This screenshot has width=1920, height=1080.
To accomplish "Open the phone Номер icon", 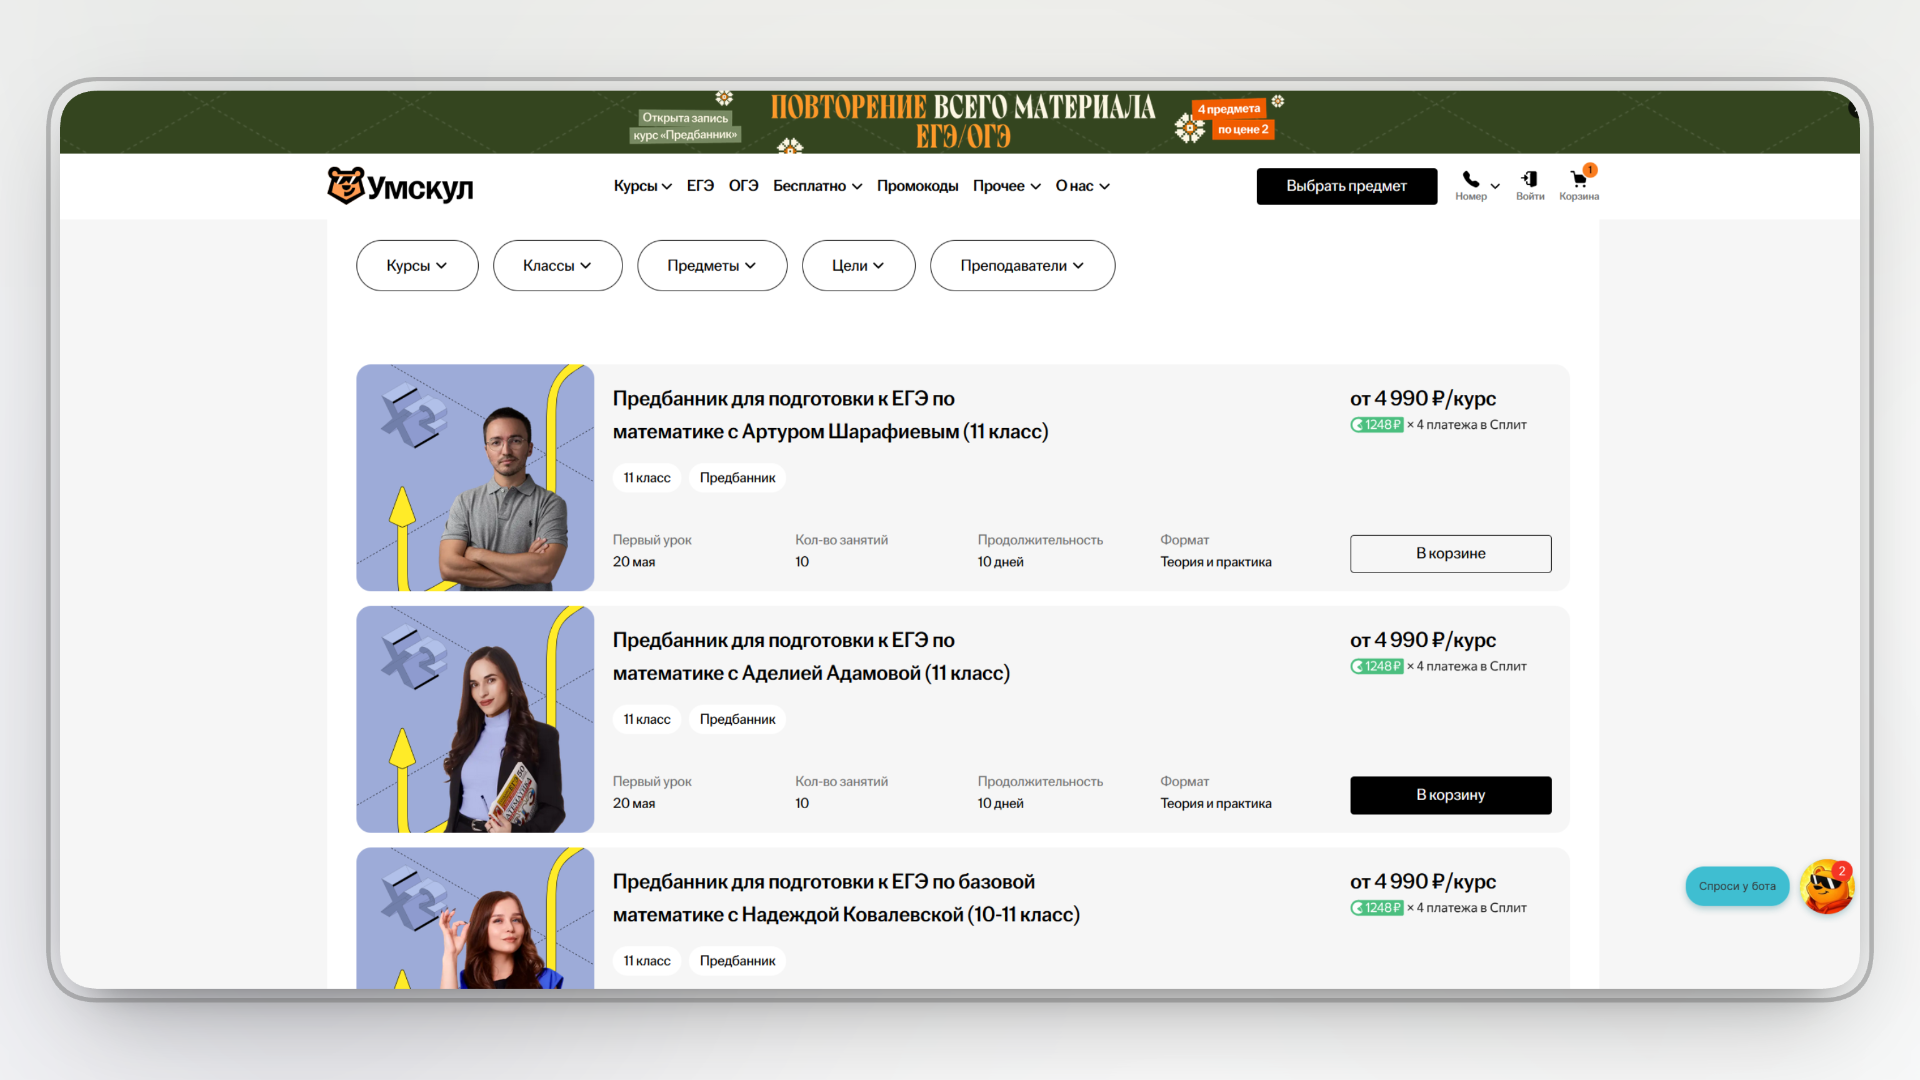I will click(x=1470, y=185).
